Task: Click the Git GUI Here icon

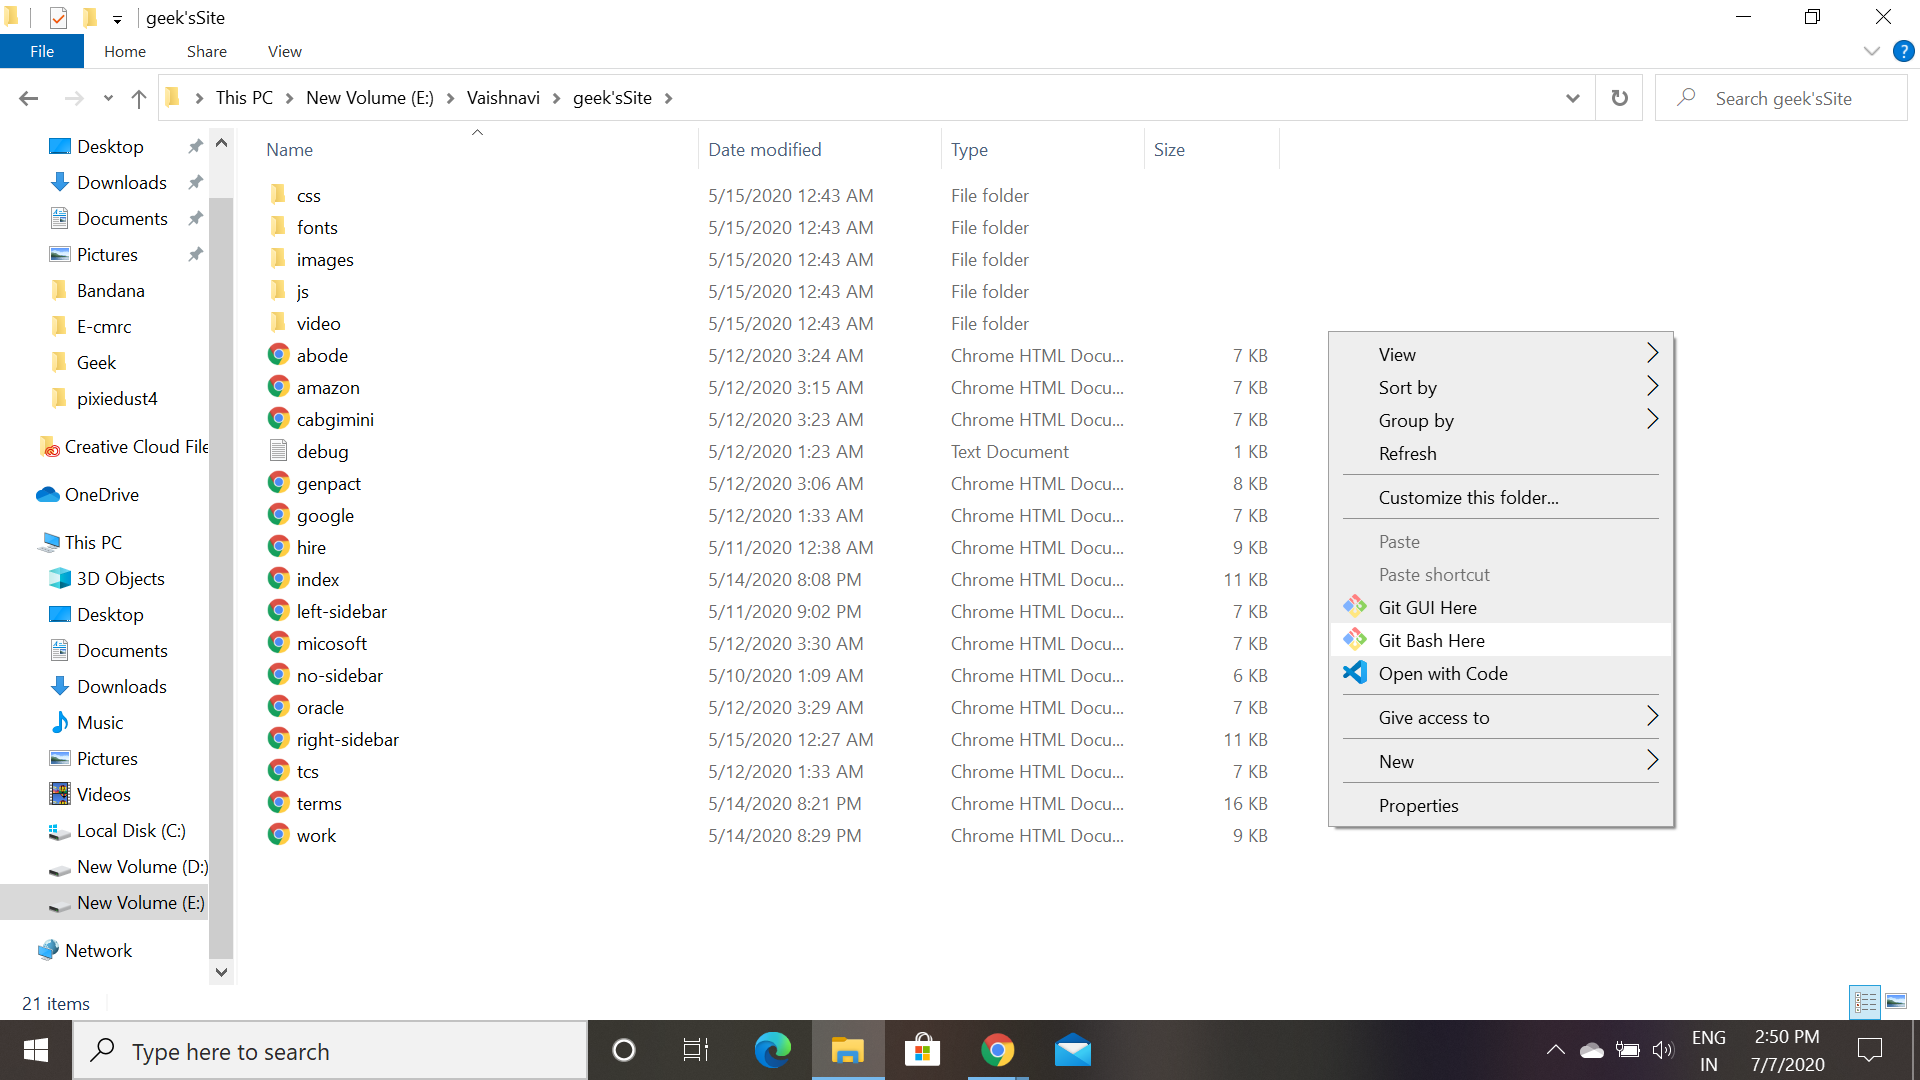Action: tap(1355, 607)
